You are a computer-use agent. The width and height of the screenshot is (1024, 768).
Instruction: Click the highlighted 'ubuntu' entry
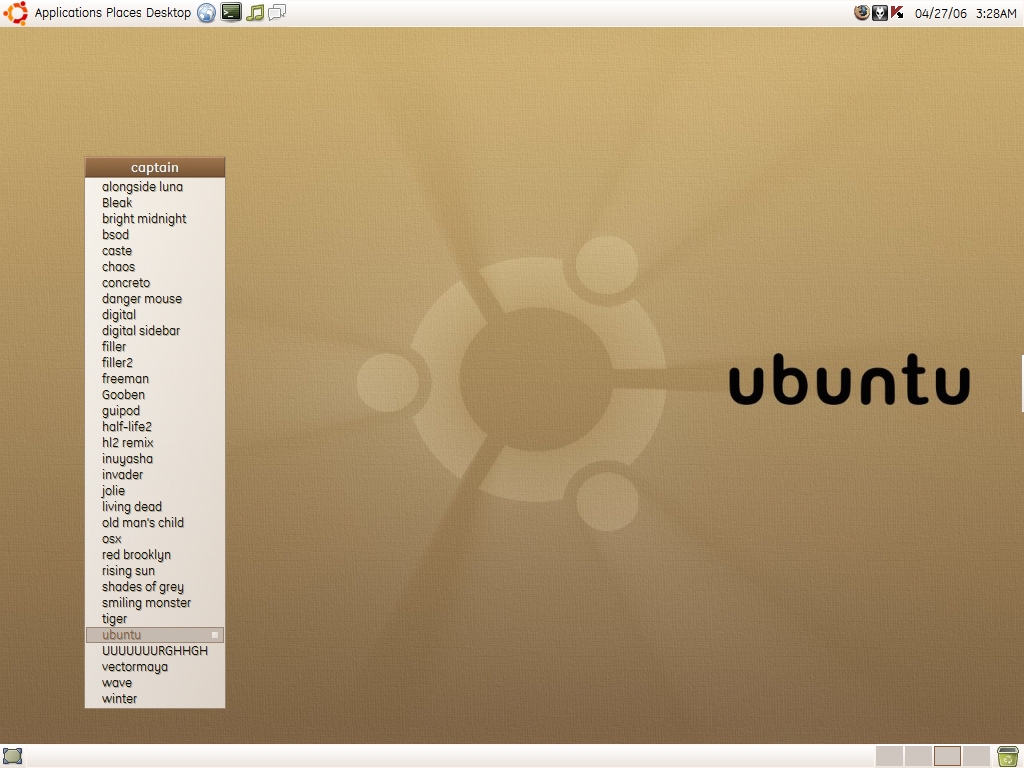(x=155, y=635)
